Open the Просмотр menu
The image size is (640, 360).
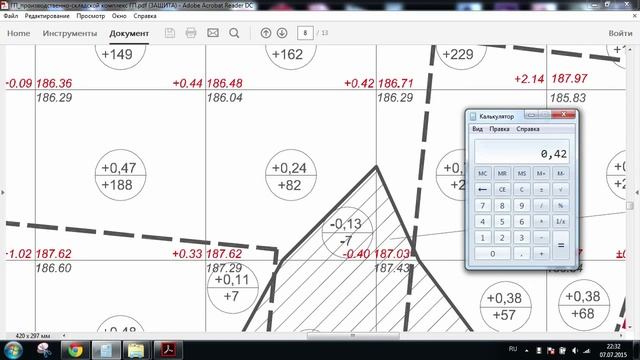[91, 16]
